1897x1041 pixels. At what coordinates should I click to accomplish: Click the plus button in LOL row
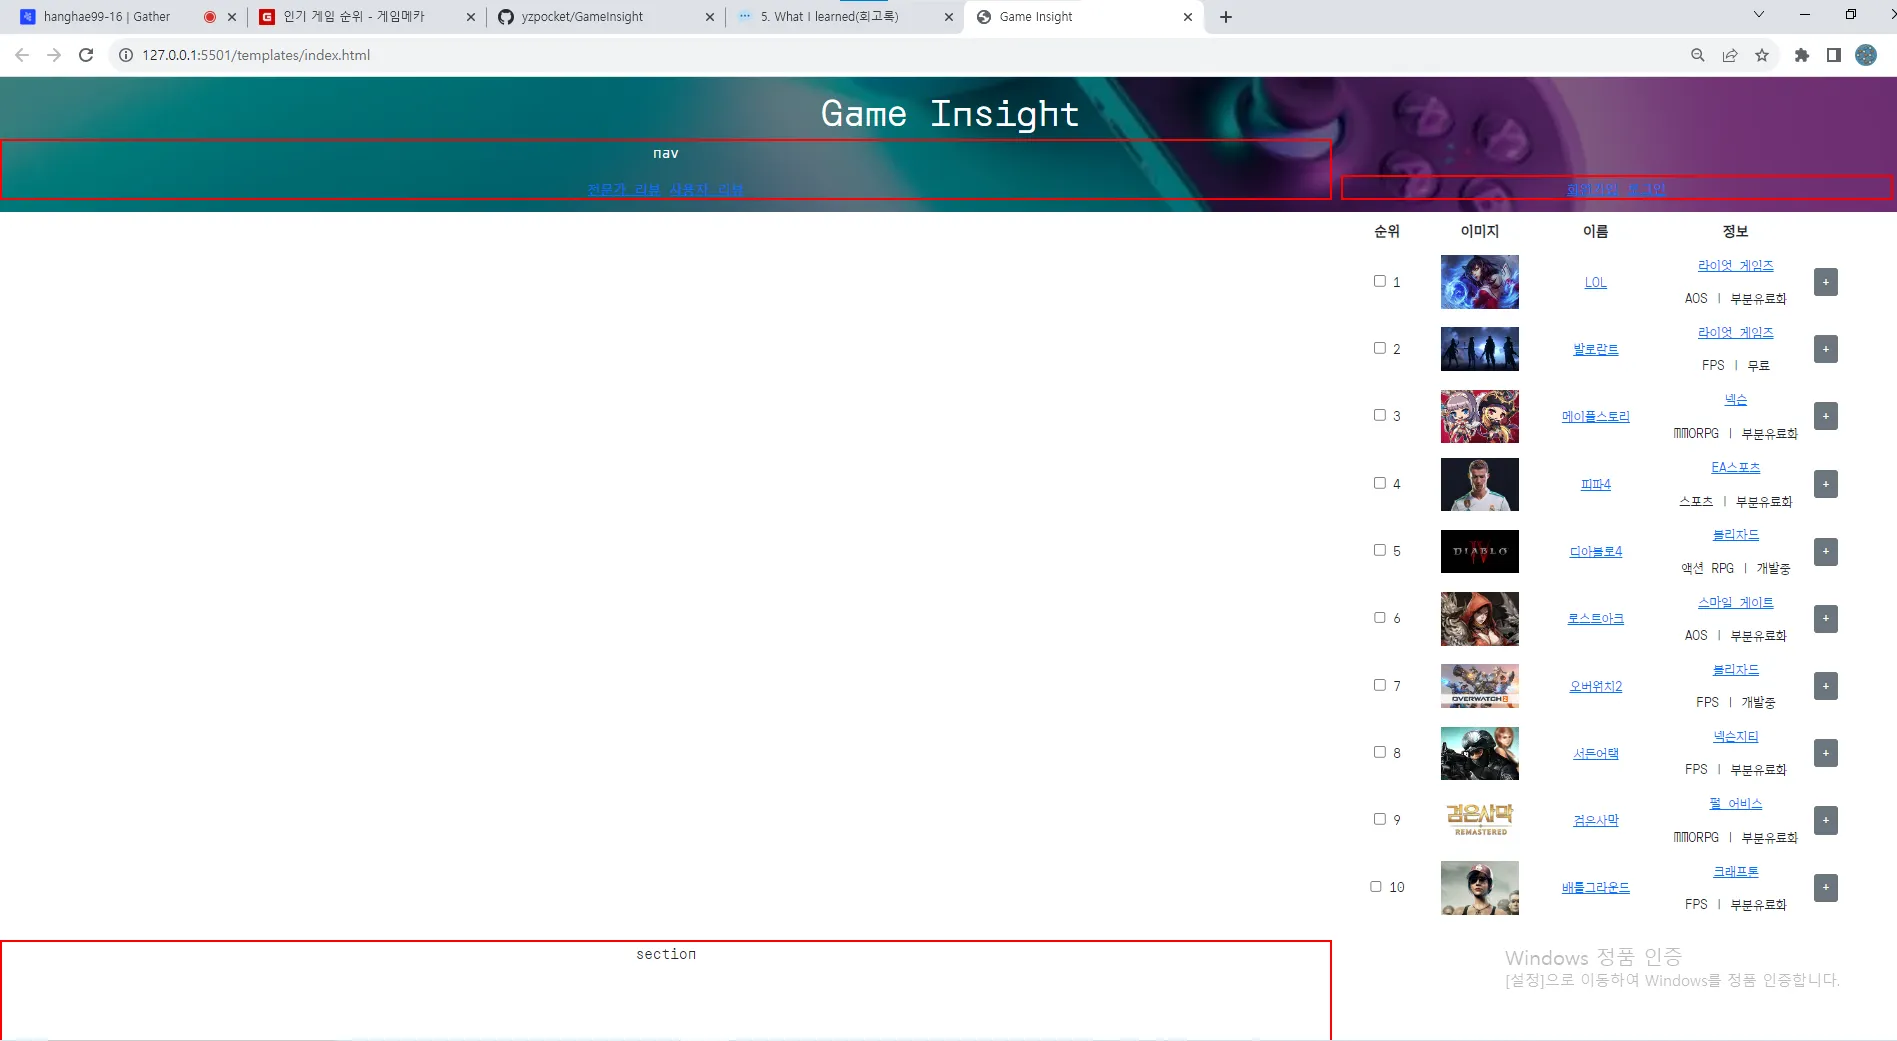click(x=1826, y=282)
